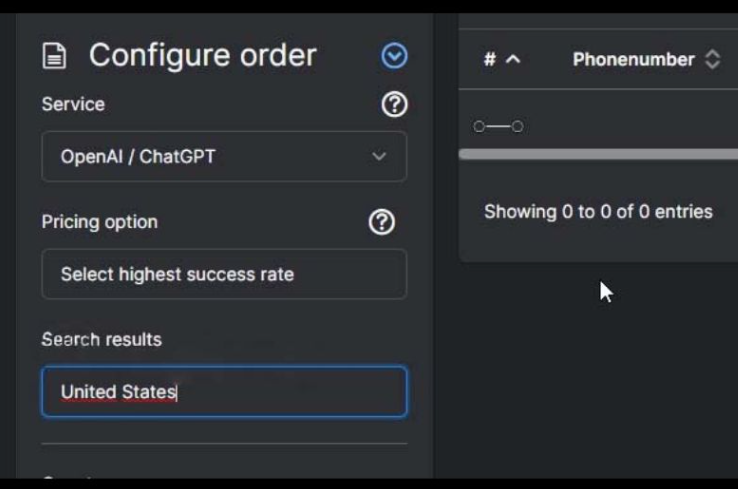The image size is (738, 489).
Task: Click the Showing 0 to 0 entries text
Action: click(598, 212)
